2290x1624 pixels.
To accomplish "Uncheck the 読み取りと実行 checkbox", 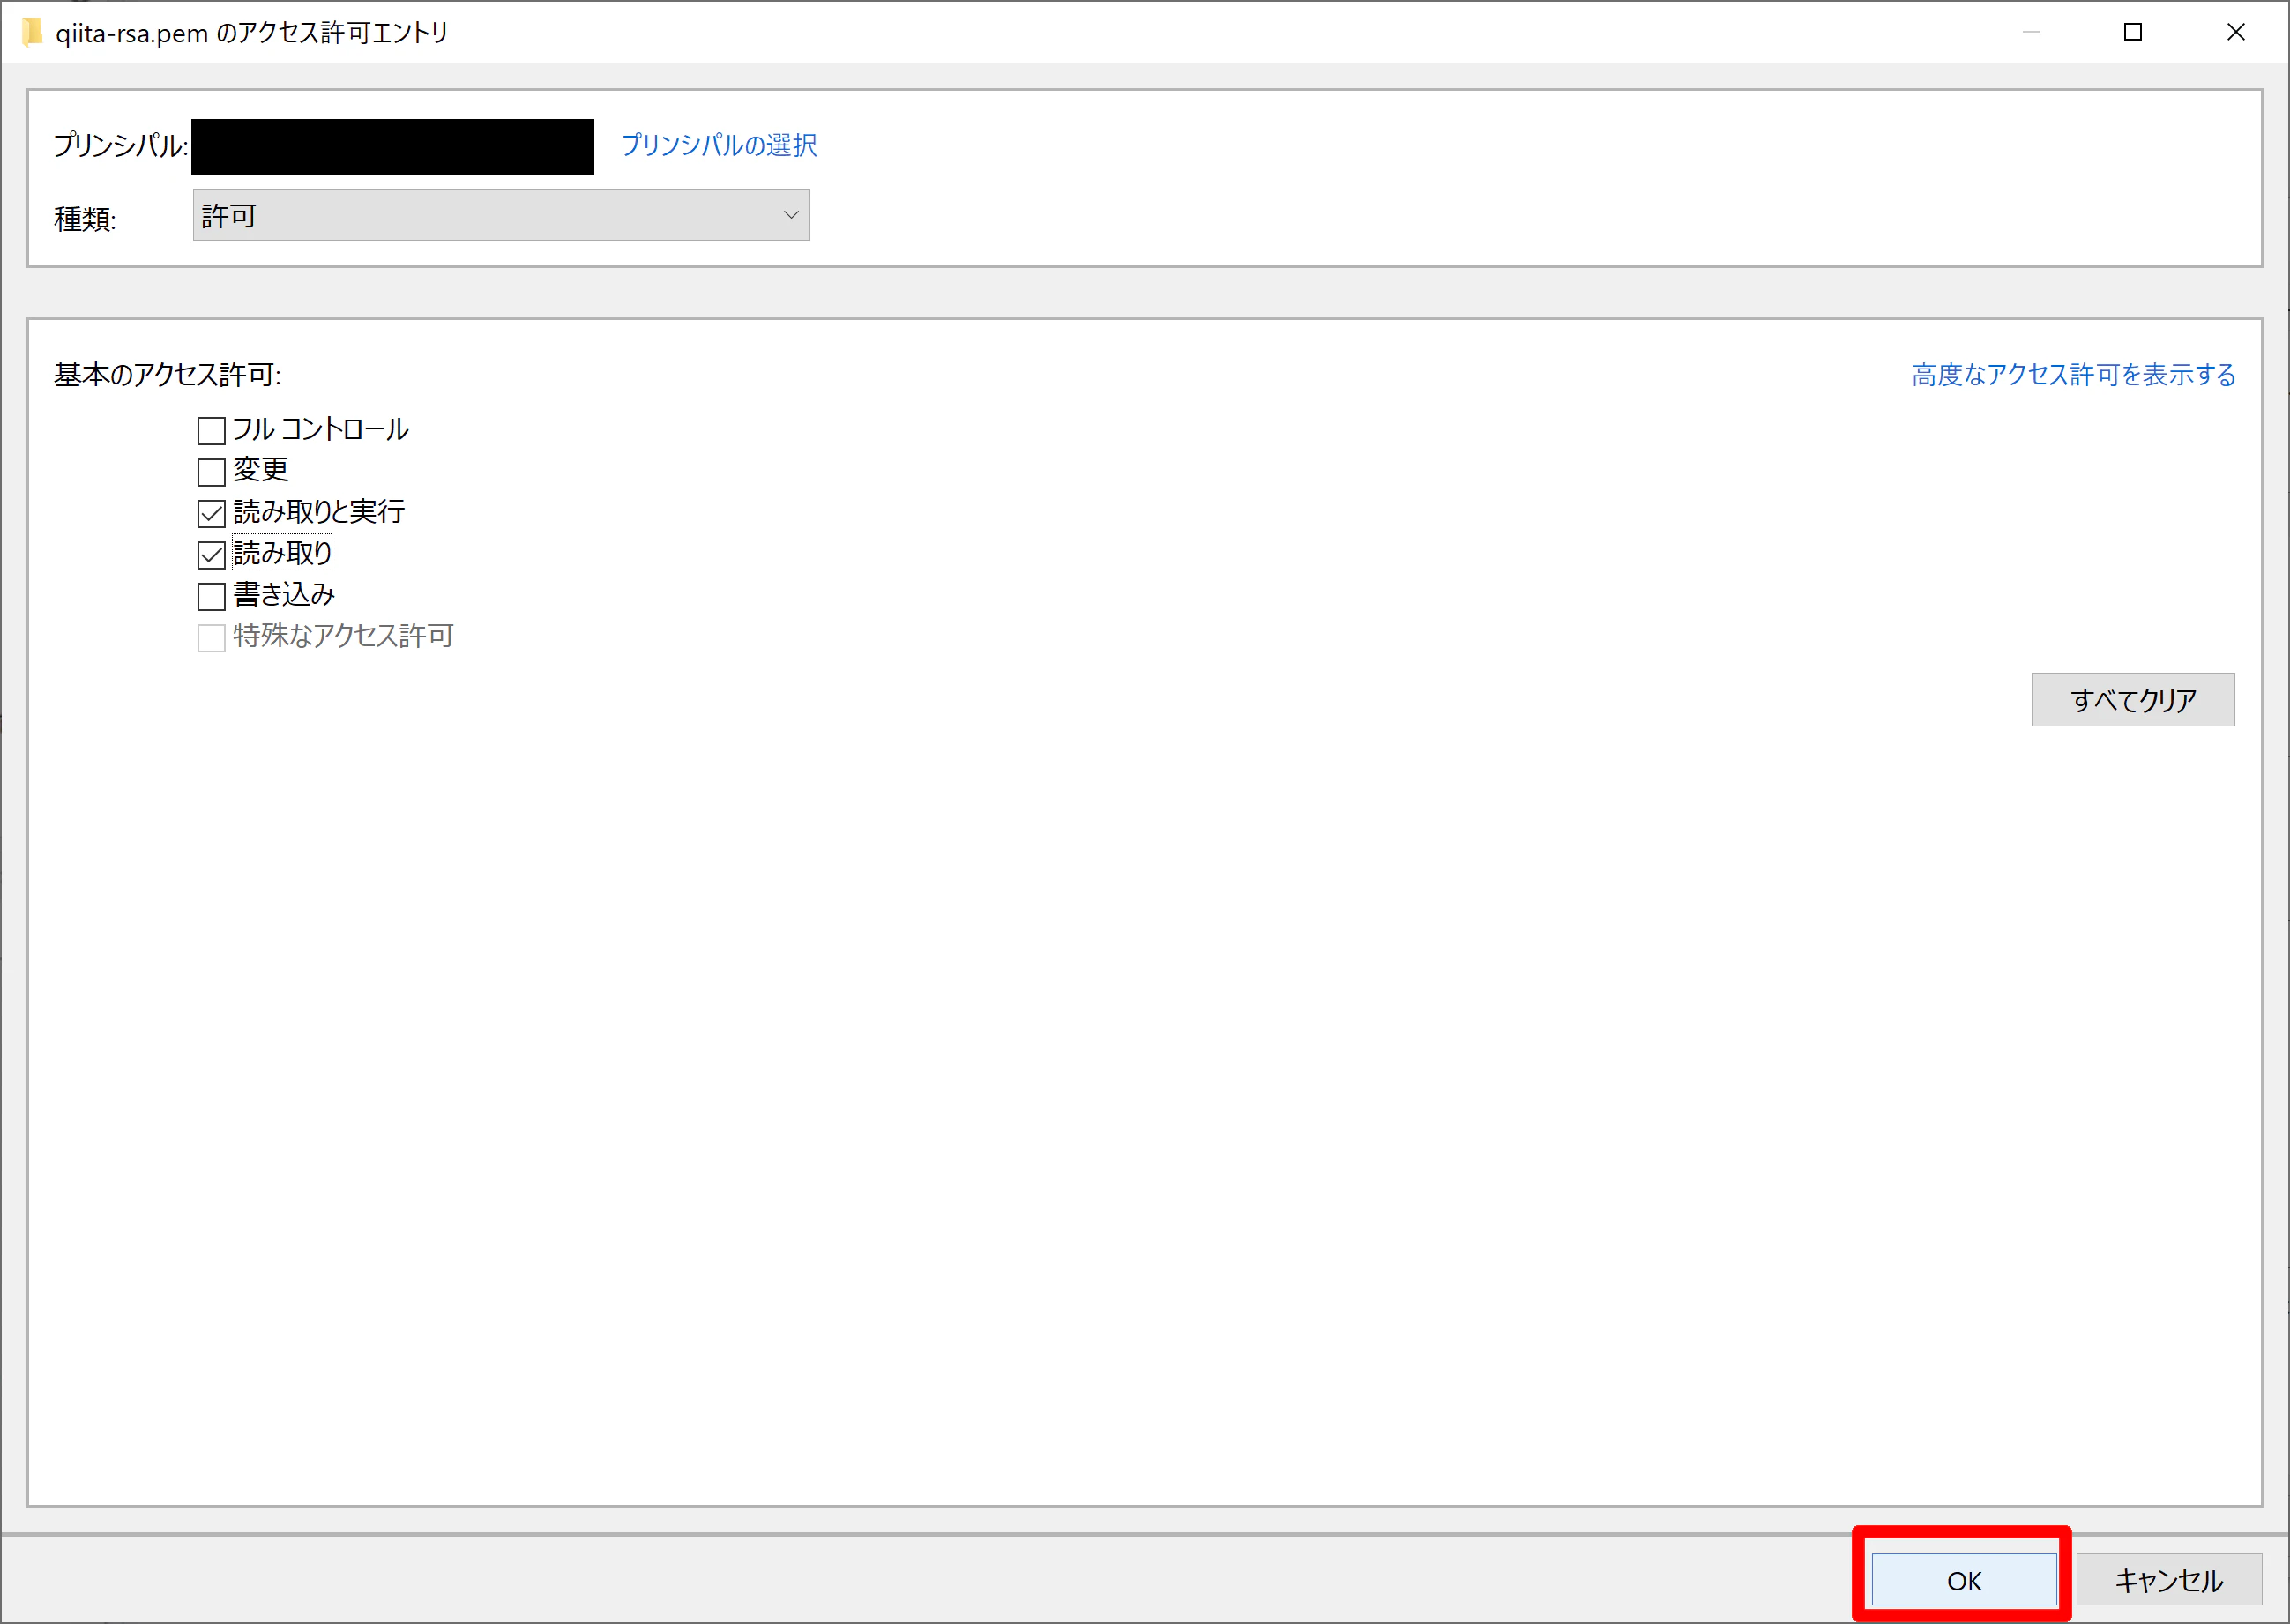I will [211, 514].
